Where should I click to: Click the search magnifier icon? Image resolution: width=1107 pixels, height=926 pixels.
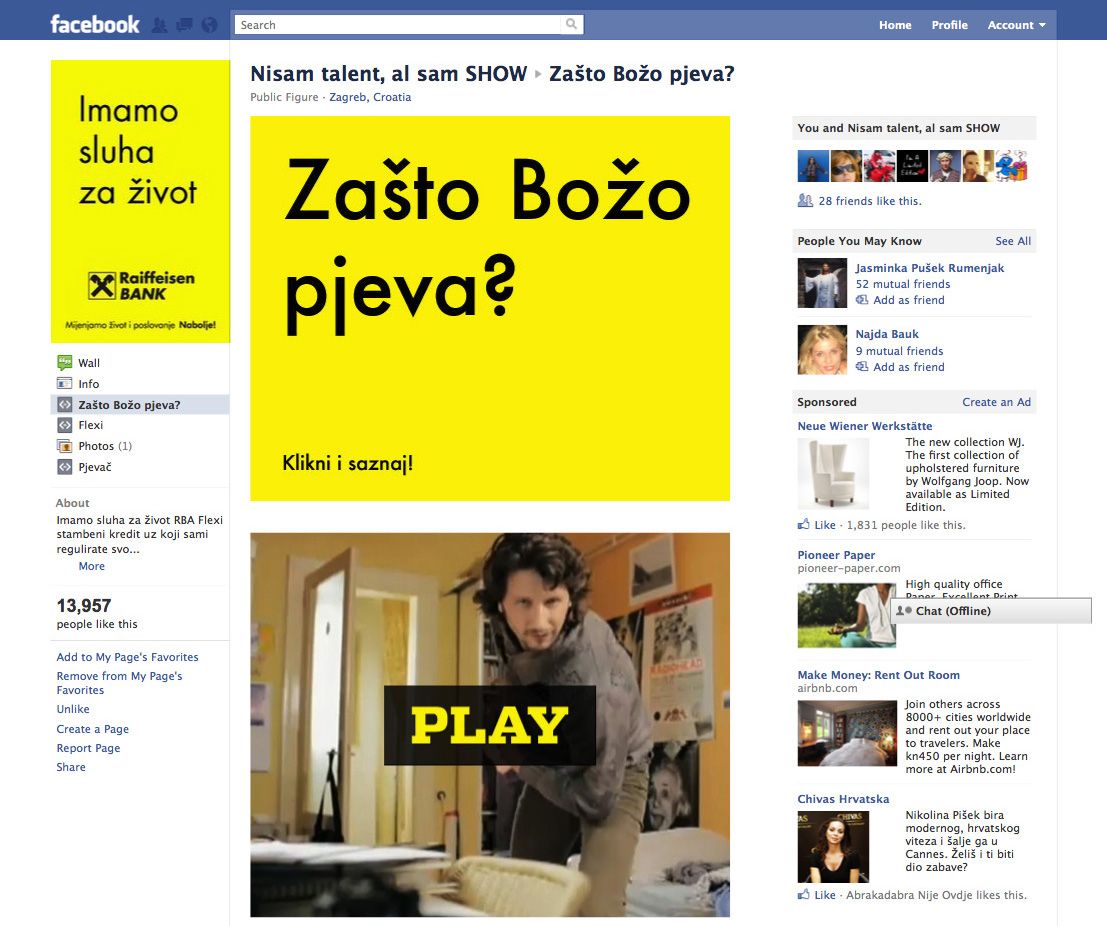pyautogui.click(x=571, y=25)
